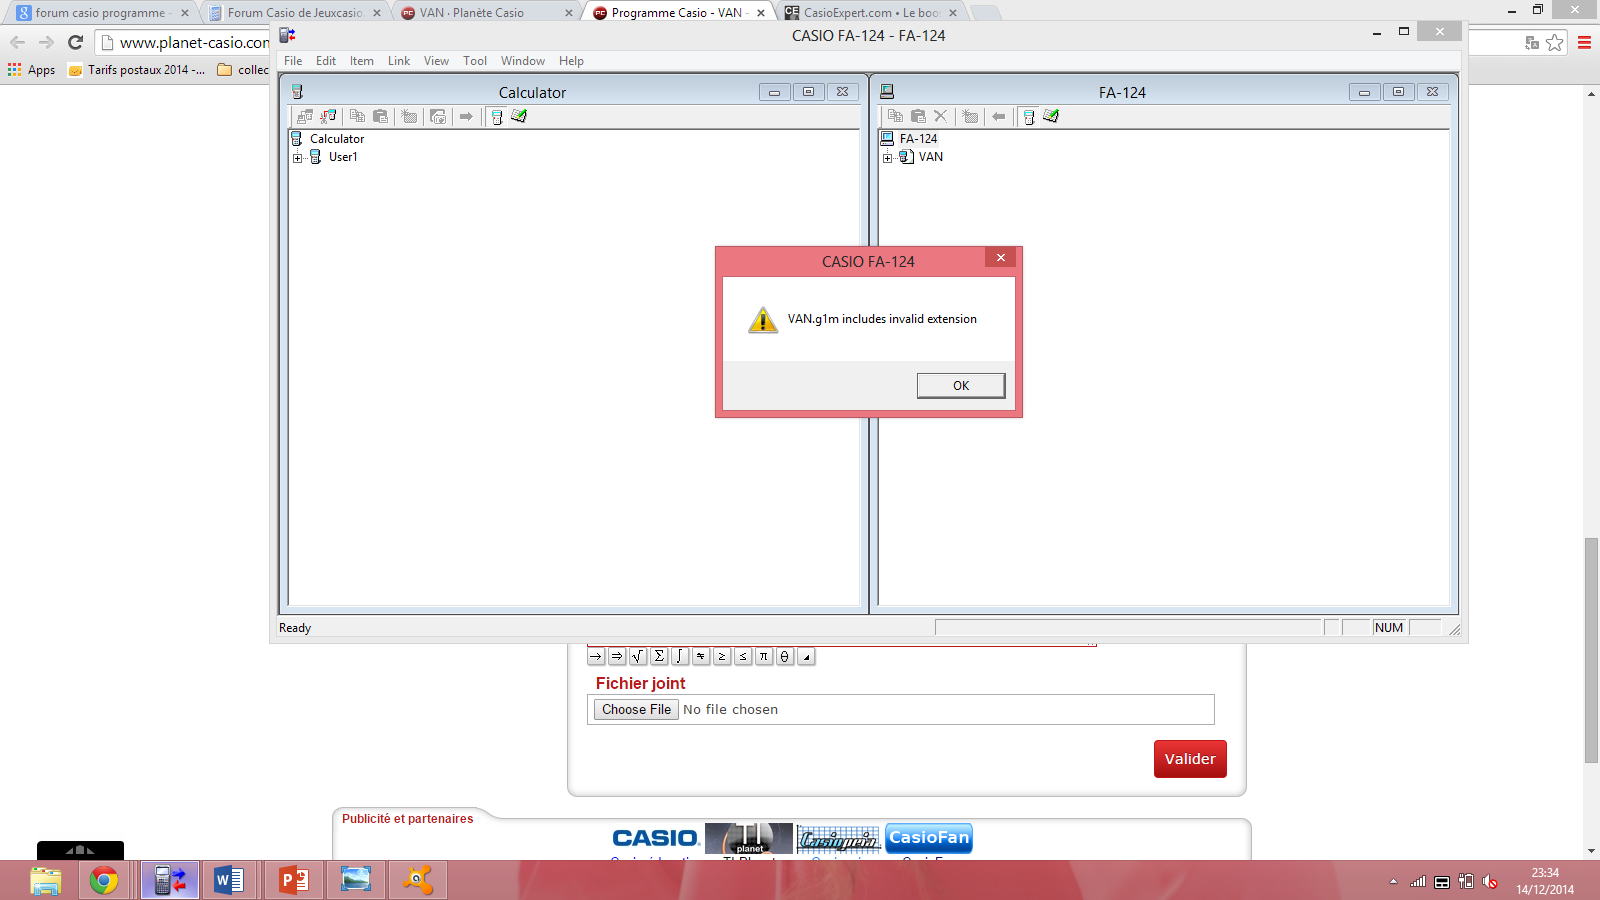Select VAN in the FA-124 tree
The image size is (1600, 900).
931,157
